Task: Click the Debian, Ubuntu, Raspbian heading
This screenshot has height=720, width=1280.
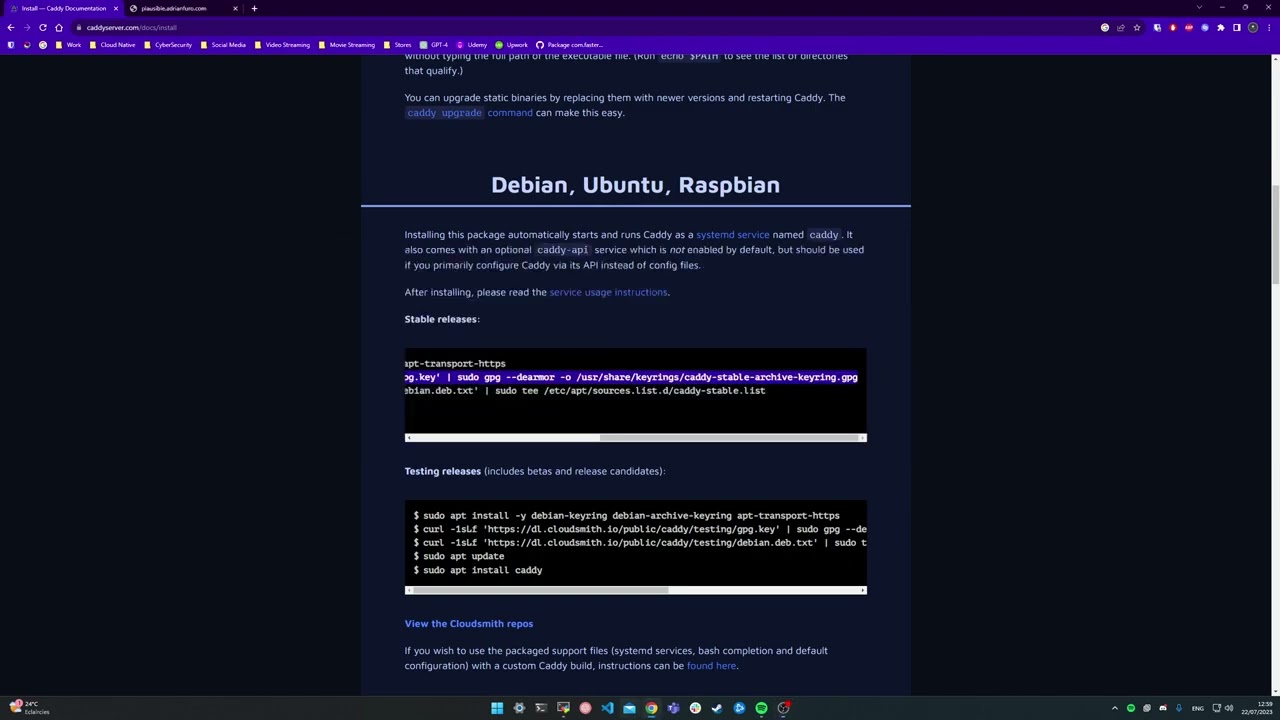Action: click(635, 185)
